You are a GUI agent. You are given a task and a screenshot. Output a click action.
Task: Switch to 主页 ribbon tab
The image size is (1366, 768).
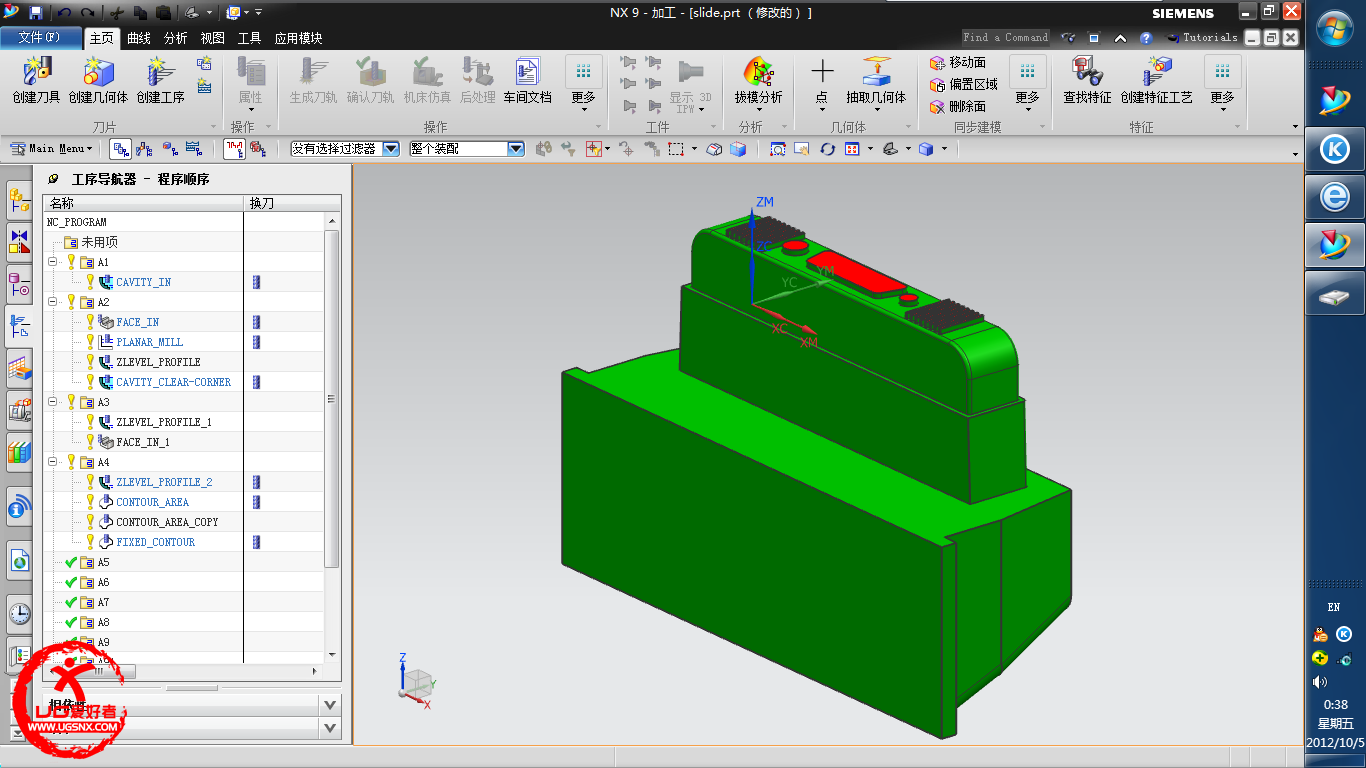click(102, 38)
